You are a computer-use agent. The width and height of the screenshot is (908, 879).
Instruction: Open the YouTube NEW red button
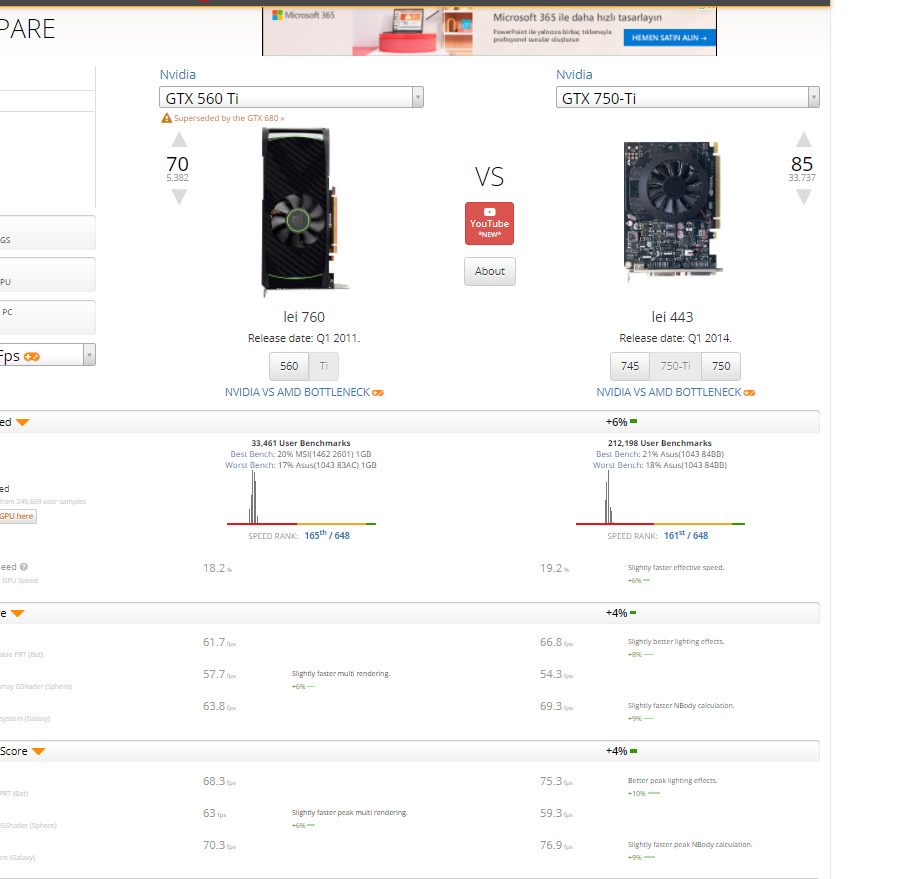(489, 224)
